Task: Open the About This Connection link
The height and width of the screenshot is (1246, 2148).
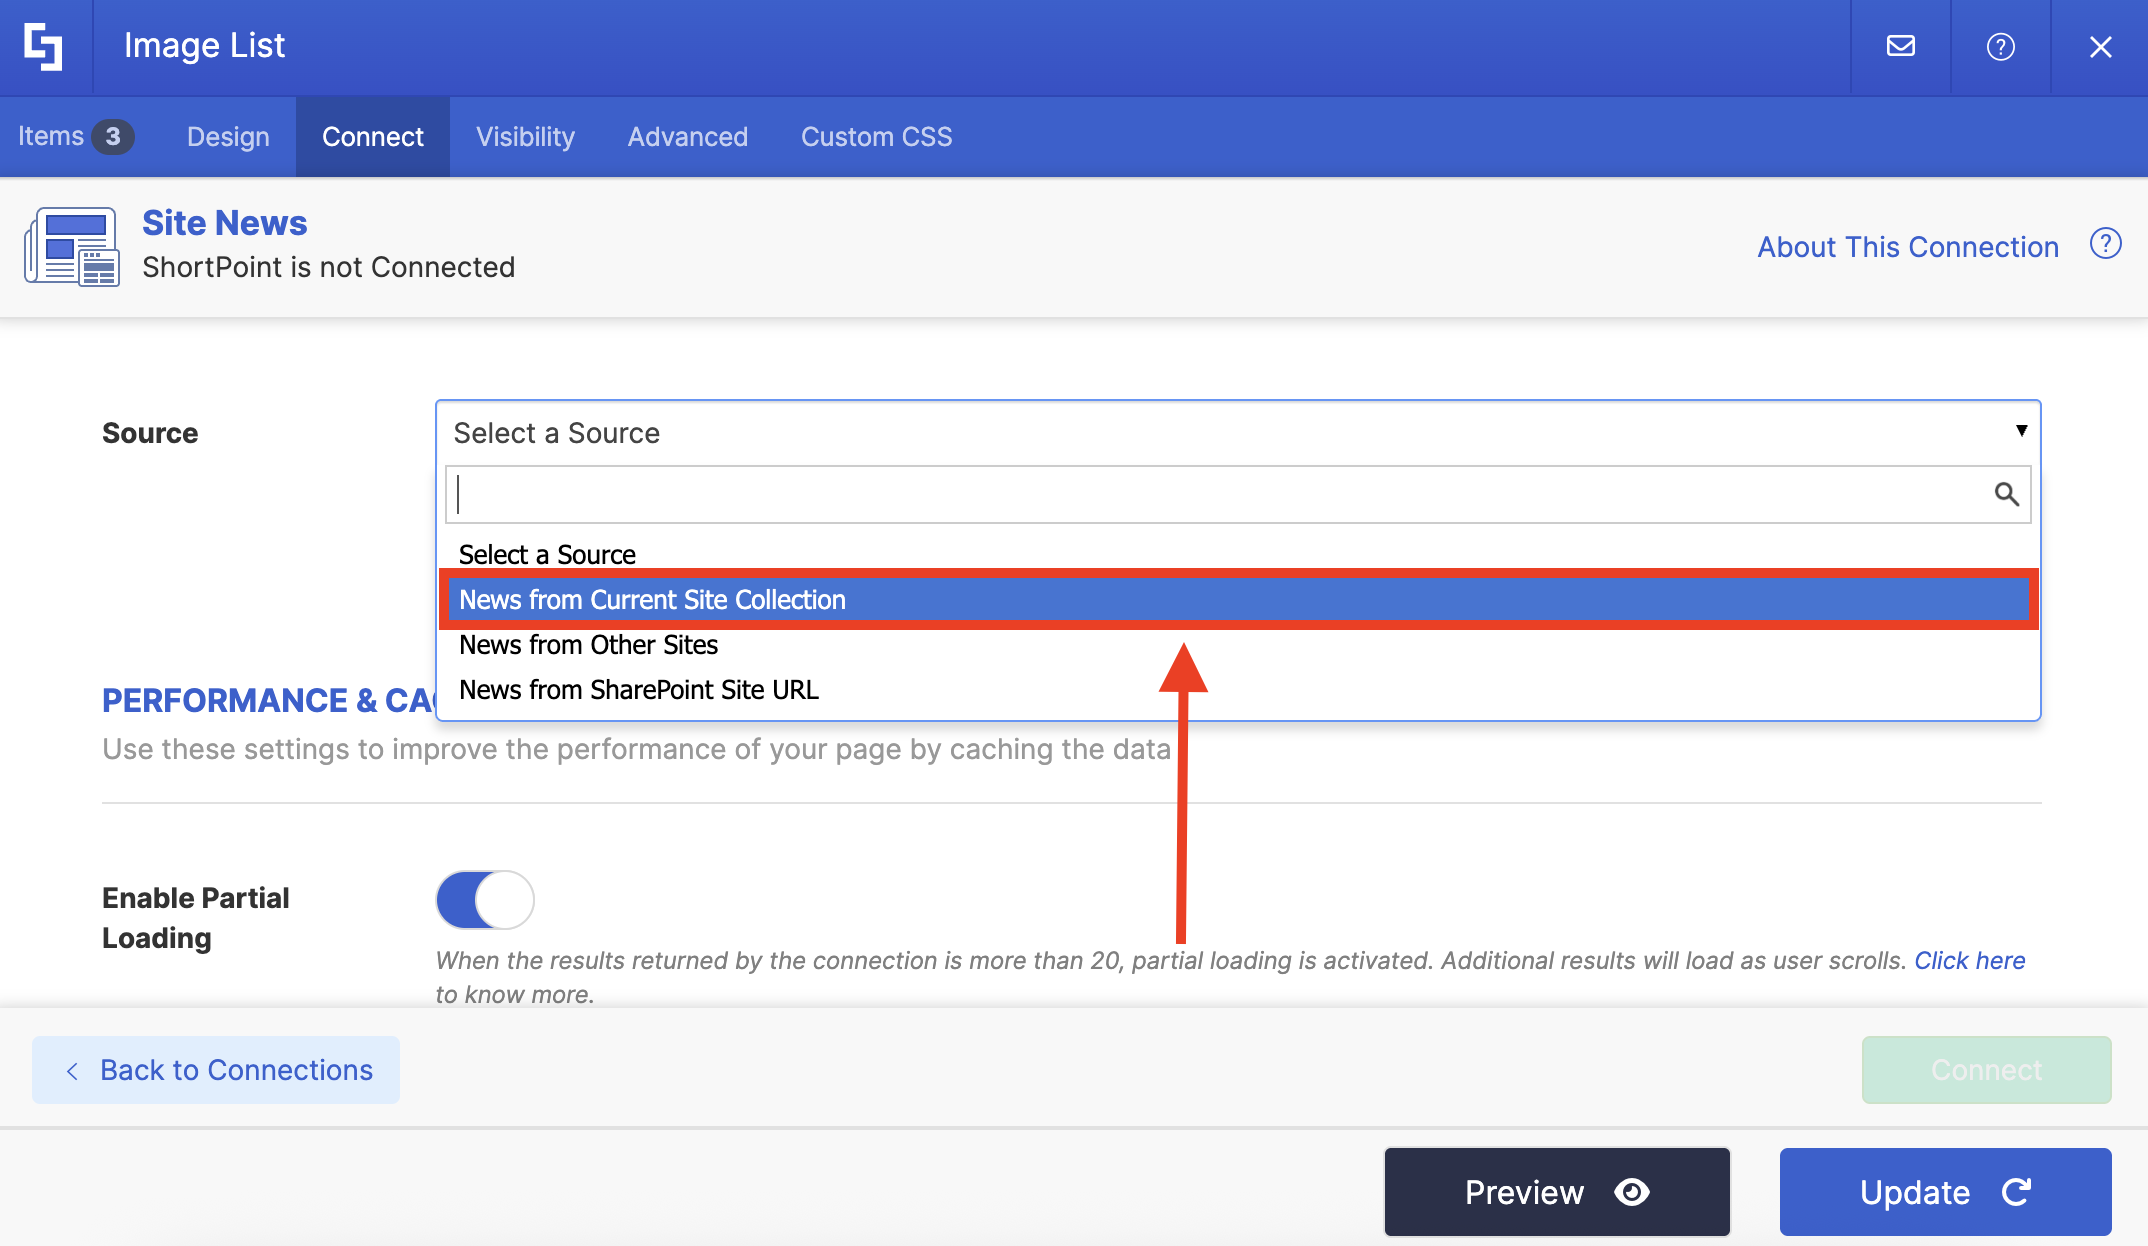Action: coord(1908,247)
